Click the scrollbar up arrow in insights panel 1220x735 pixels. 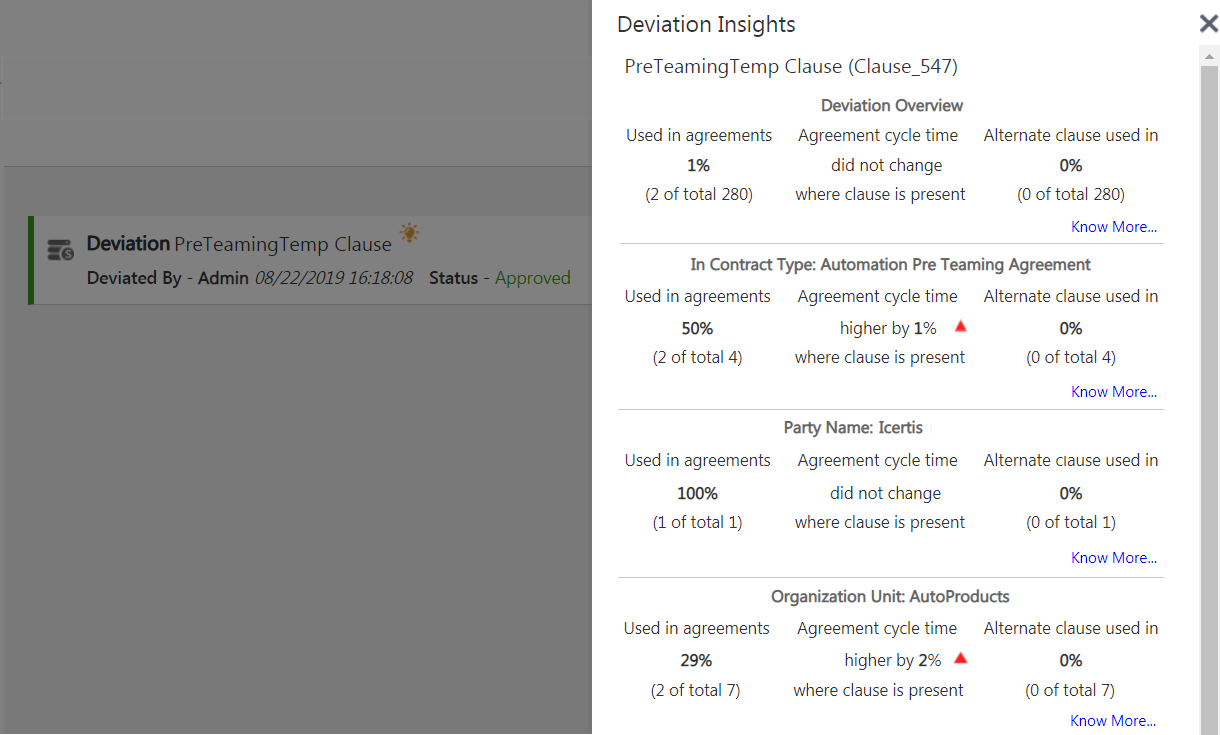pos(1208,57)
